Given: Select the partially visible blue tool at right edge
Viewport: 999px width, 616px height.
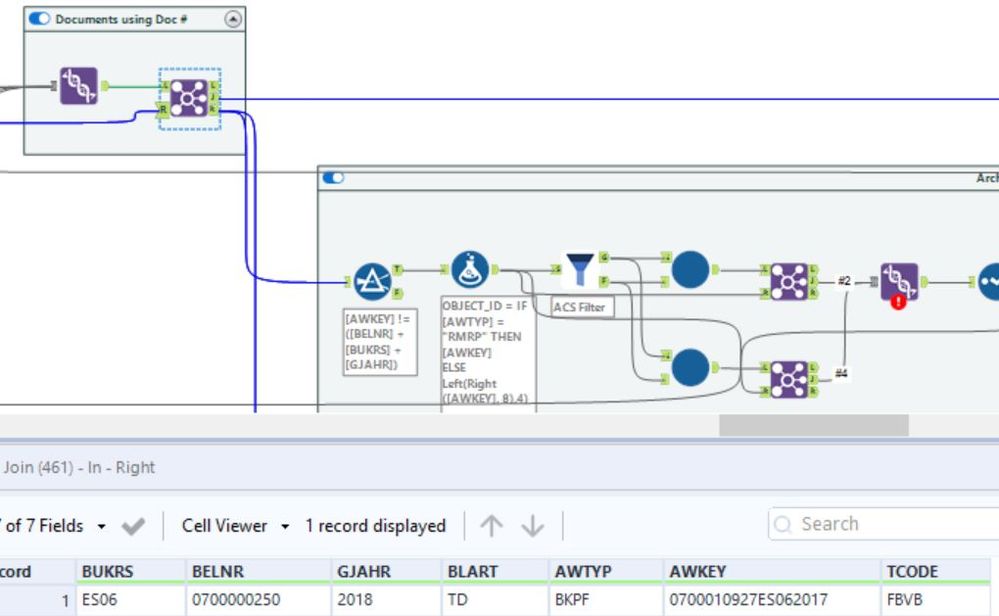Looking at the screenshot, I should (x=989, y=282).
